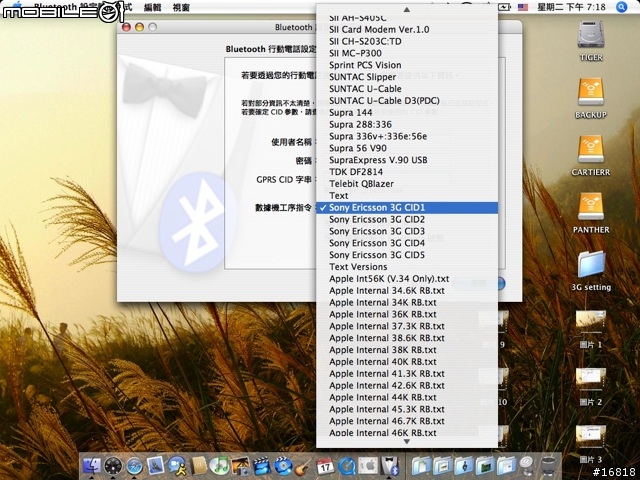Select Sony Ericsson 3G CID2 entry
This screenshot has height=480, width=640.
[x=407, y=219]
